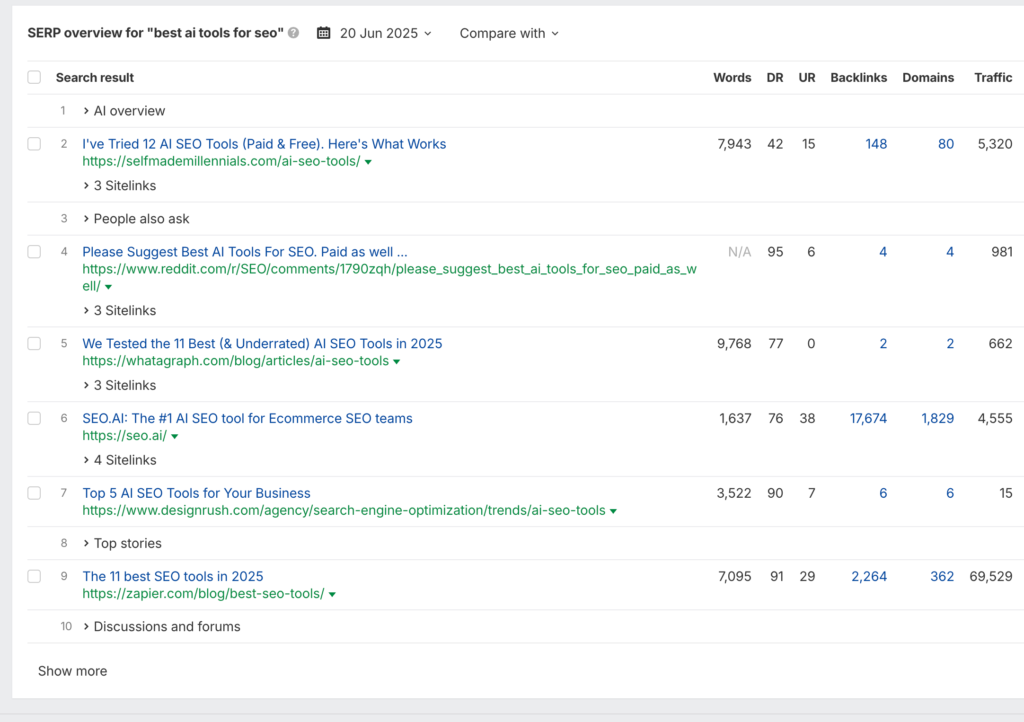
Task: Click the Domains column header
Action: [928, 78]
